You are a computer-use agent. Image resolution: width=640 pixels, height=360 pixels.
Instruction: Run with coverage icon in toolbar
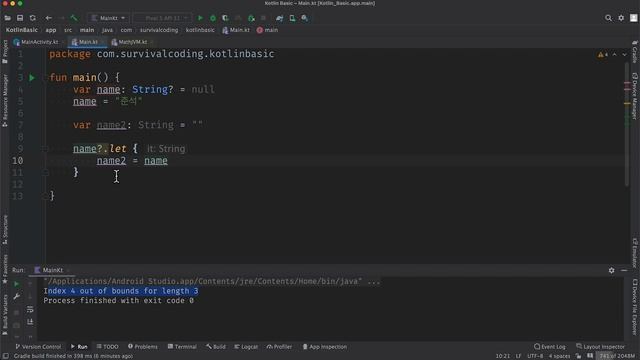coord(225,18)
